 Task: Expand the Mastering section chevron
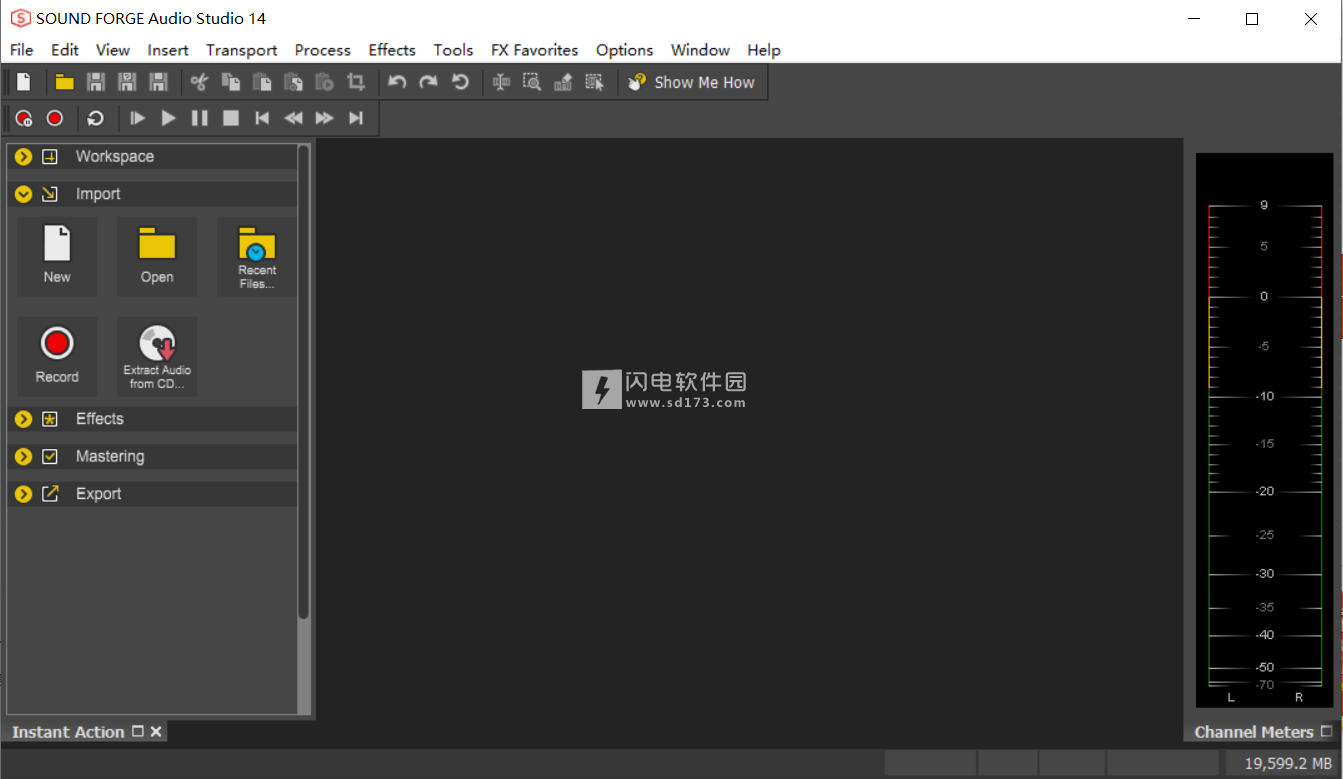[24, 456]
